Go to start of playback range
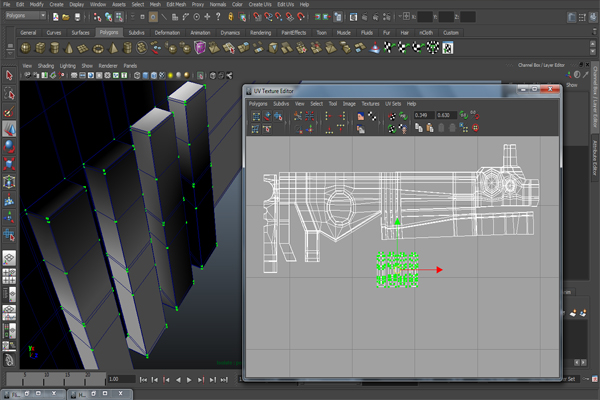The image size is (600, 400). [143, 380]
